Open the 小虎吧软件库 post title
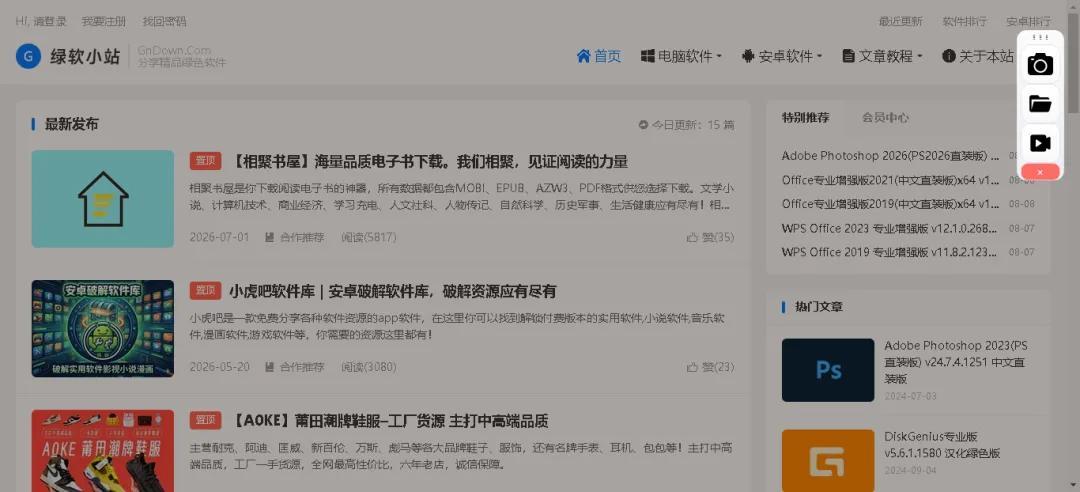This screenshot has height=492, width=1080. click(393, 291)
